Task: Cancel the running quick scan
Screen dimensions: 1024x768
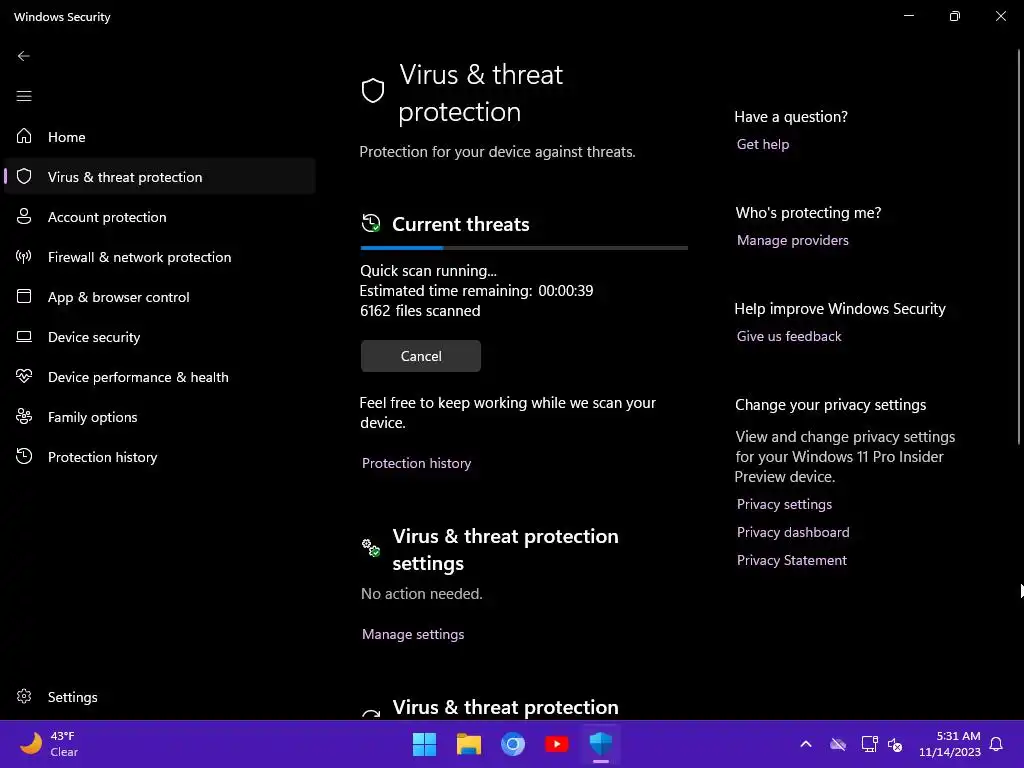Action: (421, 356)
